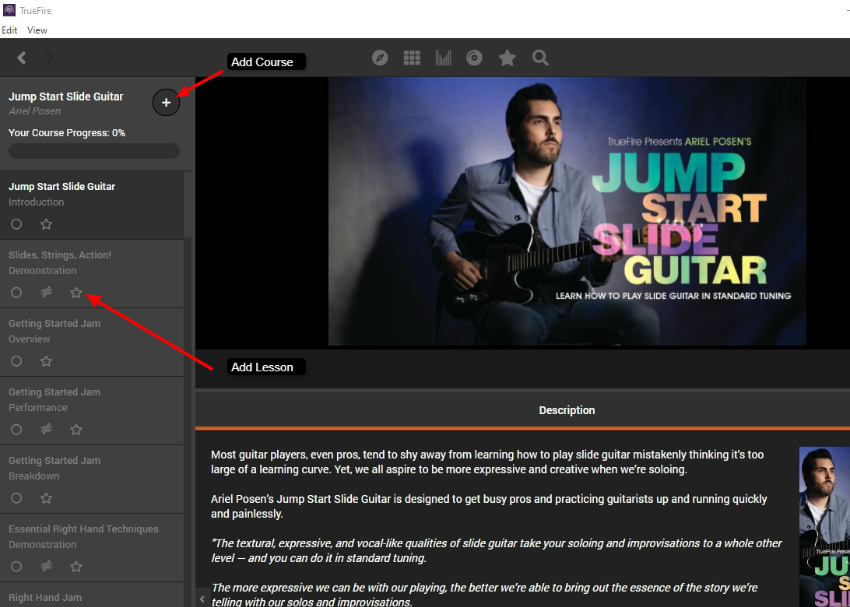Open the compass Discover icon
This screenshot has width=850, height=607.
pyautogui.click(x=380, y=57)
